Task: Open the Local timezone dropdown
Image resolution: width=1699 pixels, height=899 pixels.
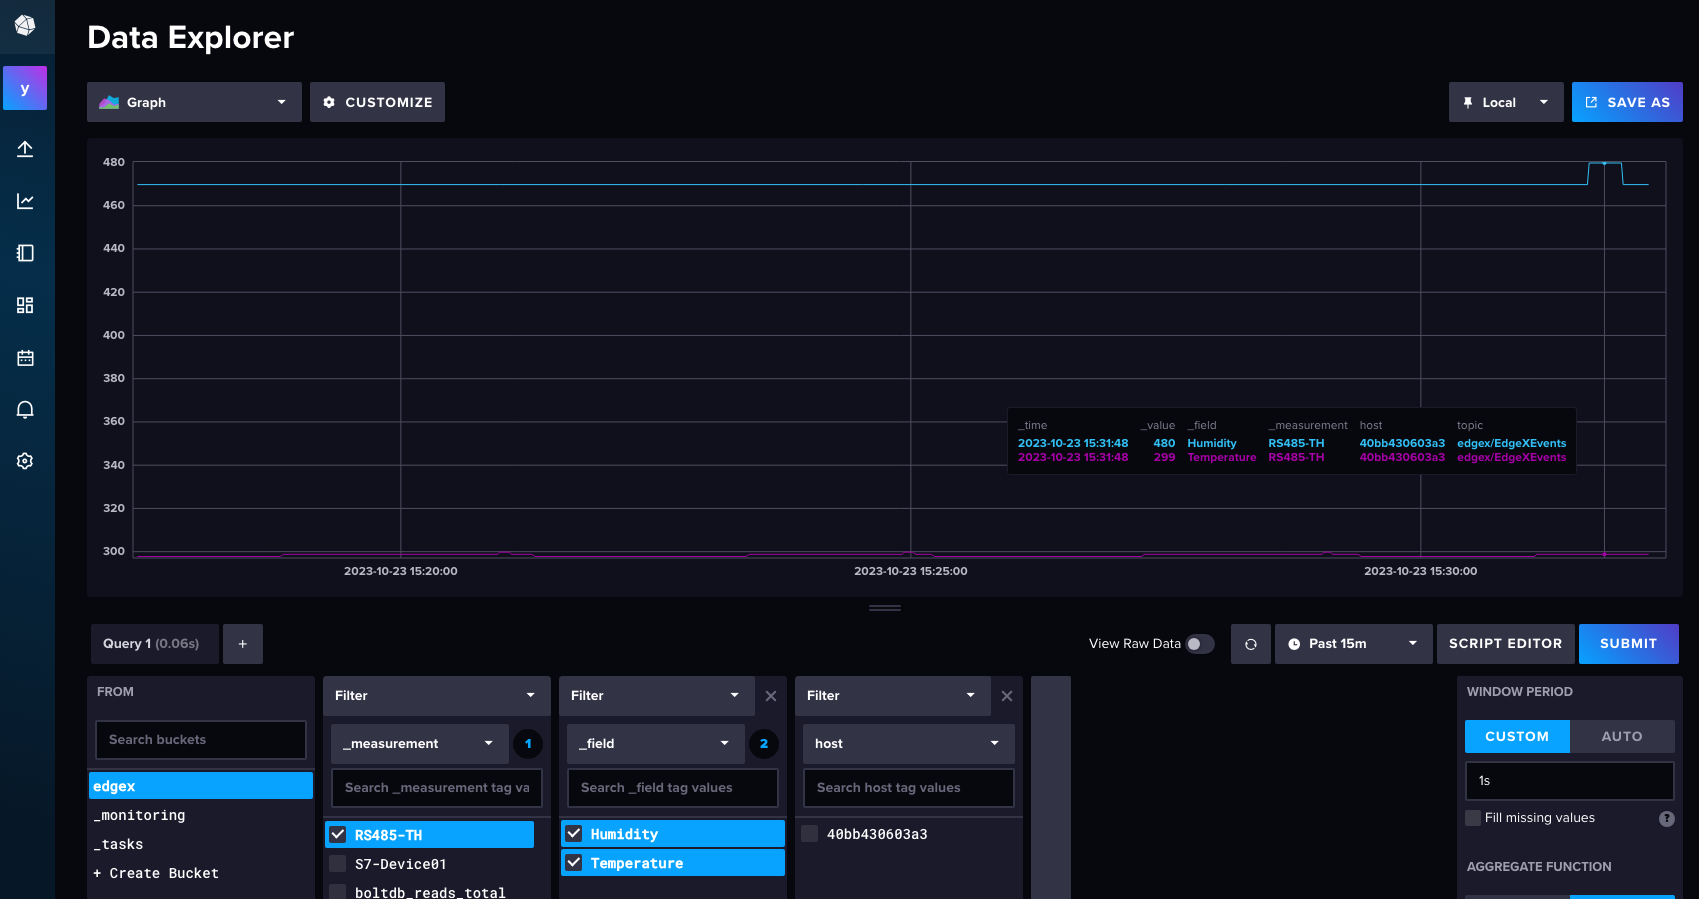Action: (1505, 102)
